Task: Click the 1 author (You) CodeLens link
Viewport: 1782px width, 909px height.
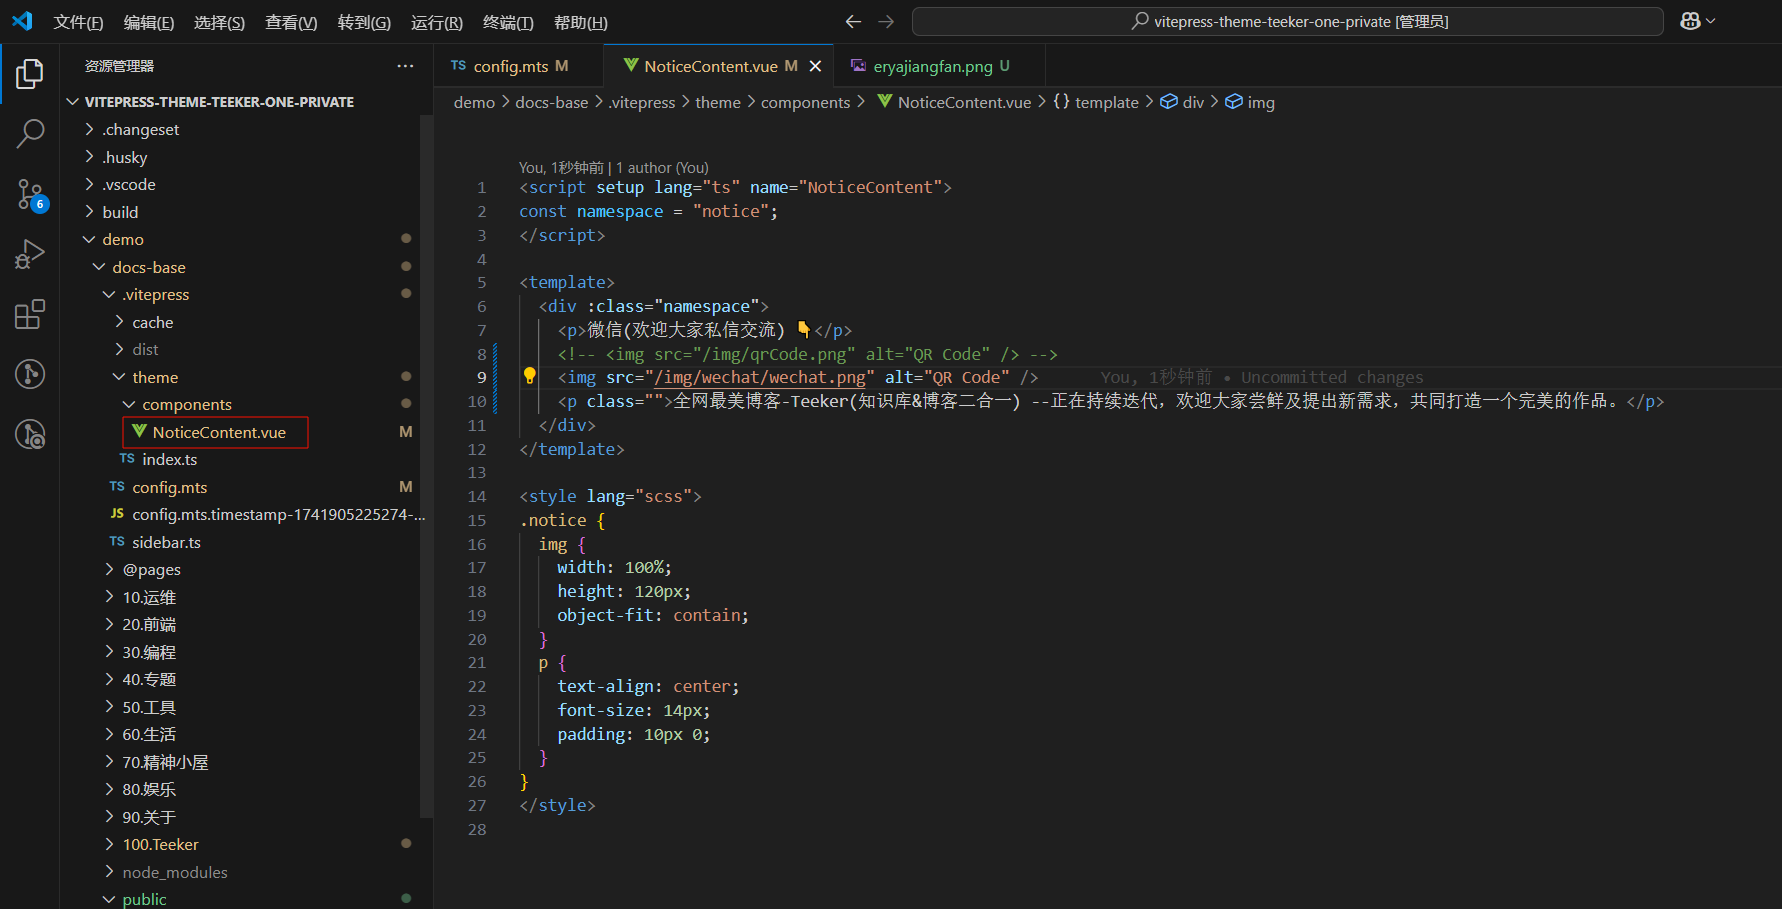Action: tap(662, 168)
